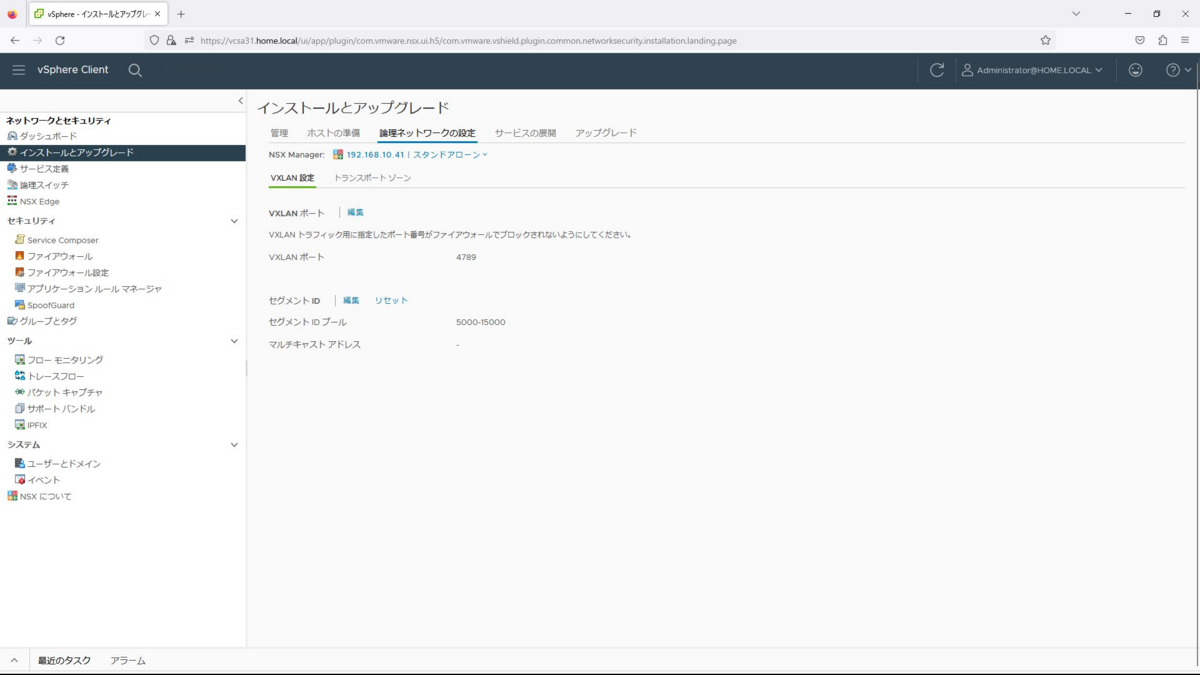Switch to the ホストの準備 tab
The width and height of the screenshot is (1200, 675).
coord(334,133)
